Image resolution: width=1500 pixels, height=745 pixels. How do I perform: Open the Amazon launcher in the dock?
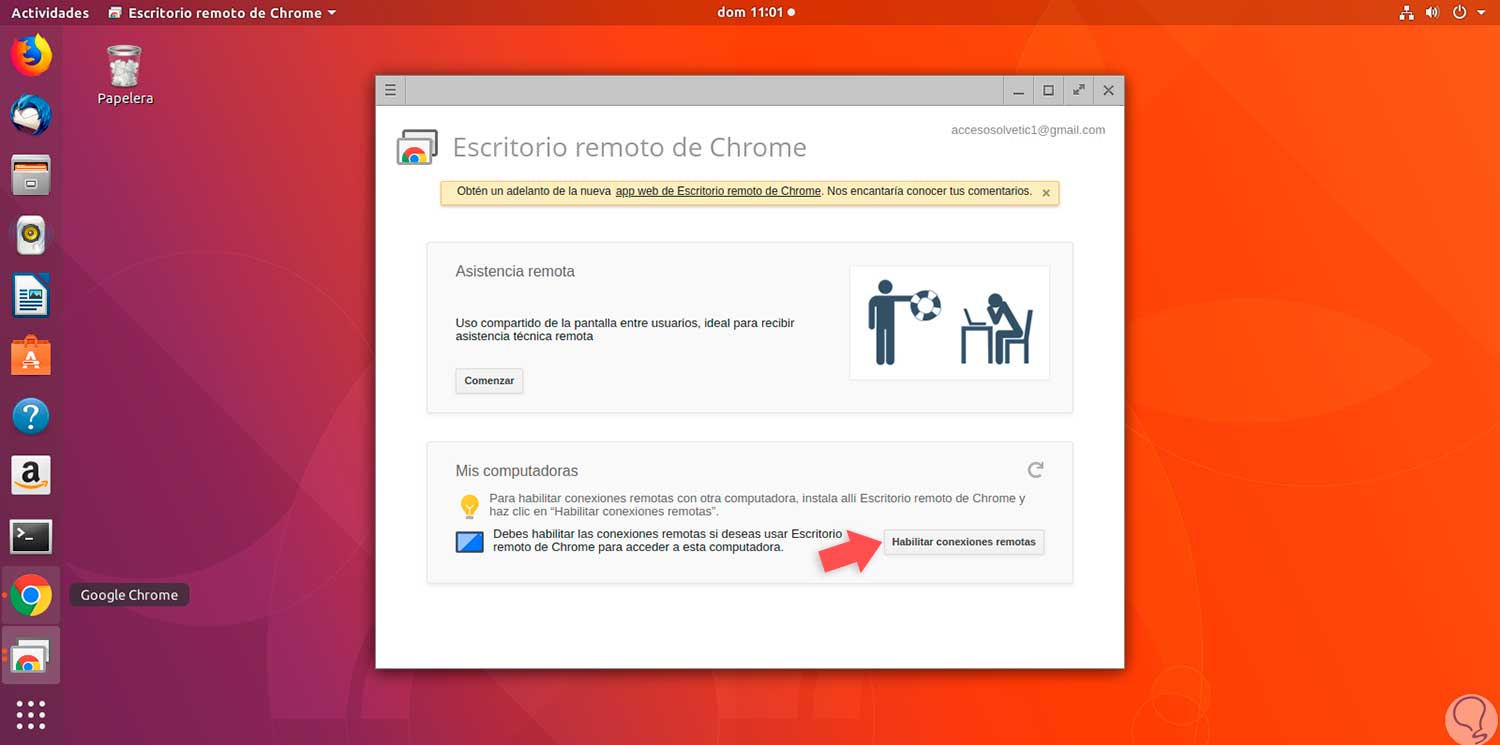31,476
